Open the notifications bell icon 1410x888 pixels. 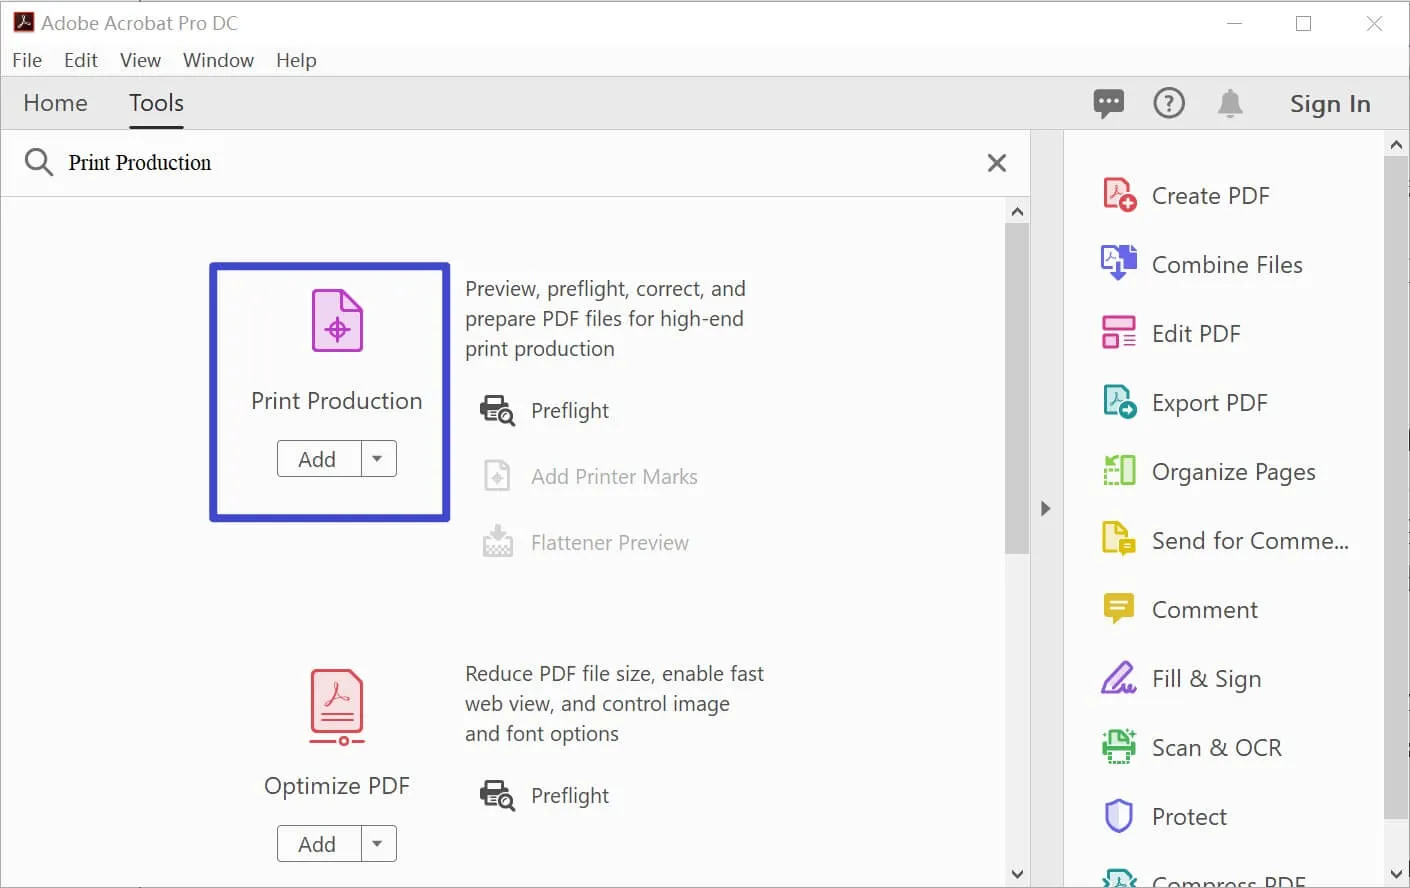[x=1230, y=103]
